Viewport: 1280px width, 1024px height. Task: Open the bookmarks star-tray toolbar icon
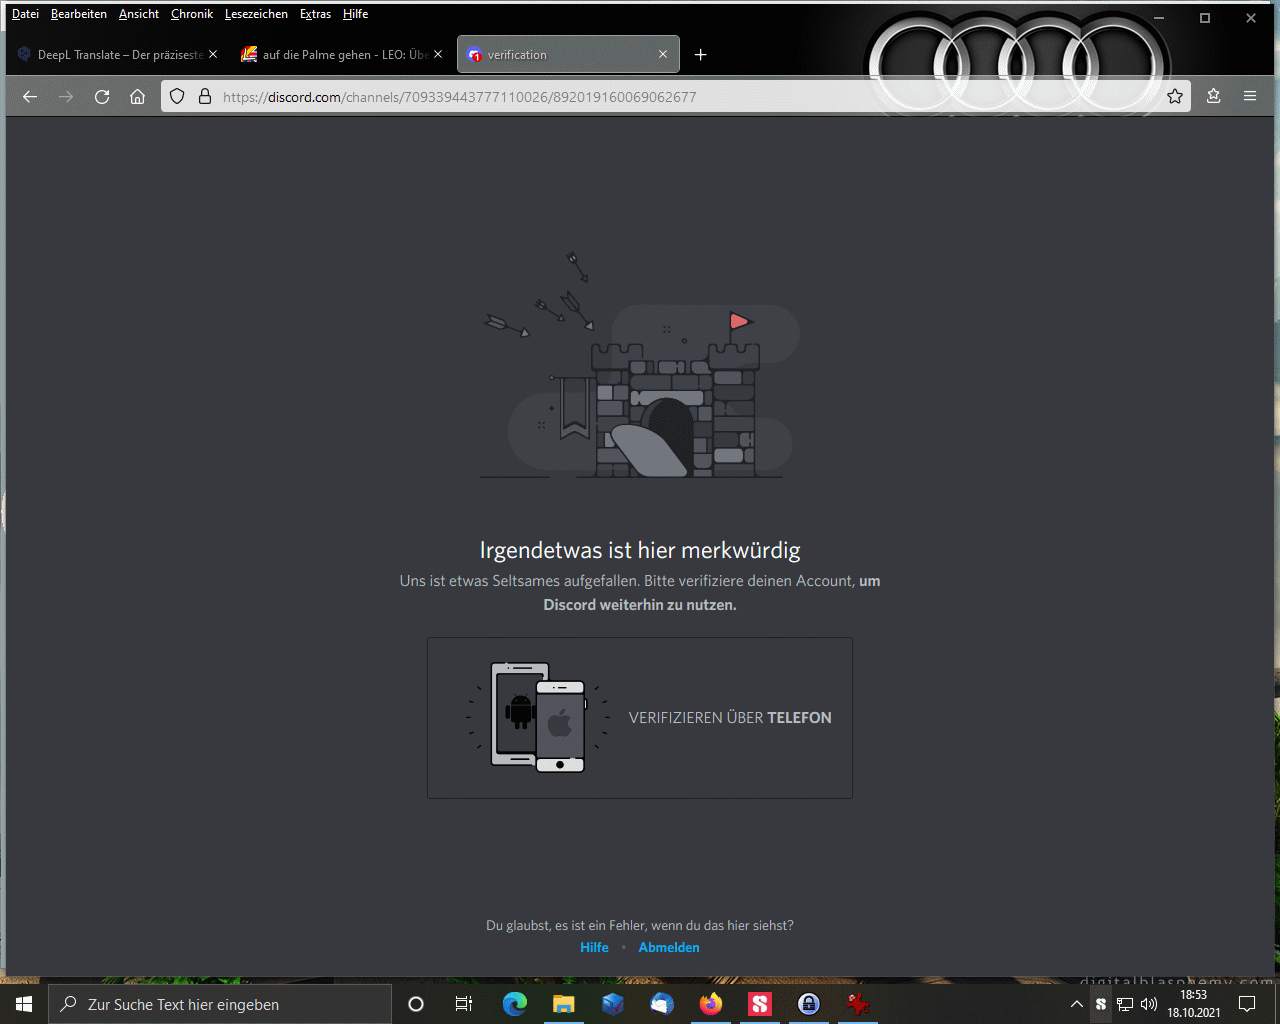pos(1214,97)
